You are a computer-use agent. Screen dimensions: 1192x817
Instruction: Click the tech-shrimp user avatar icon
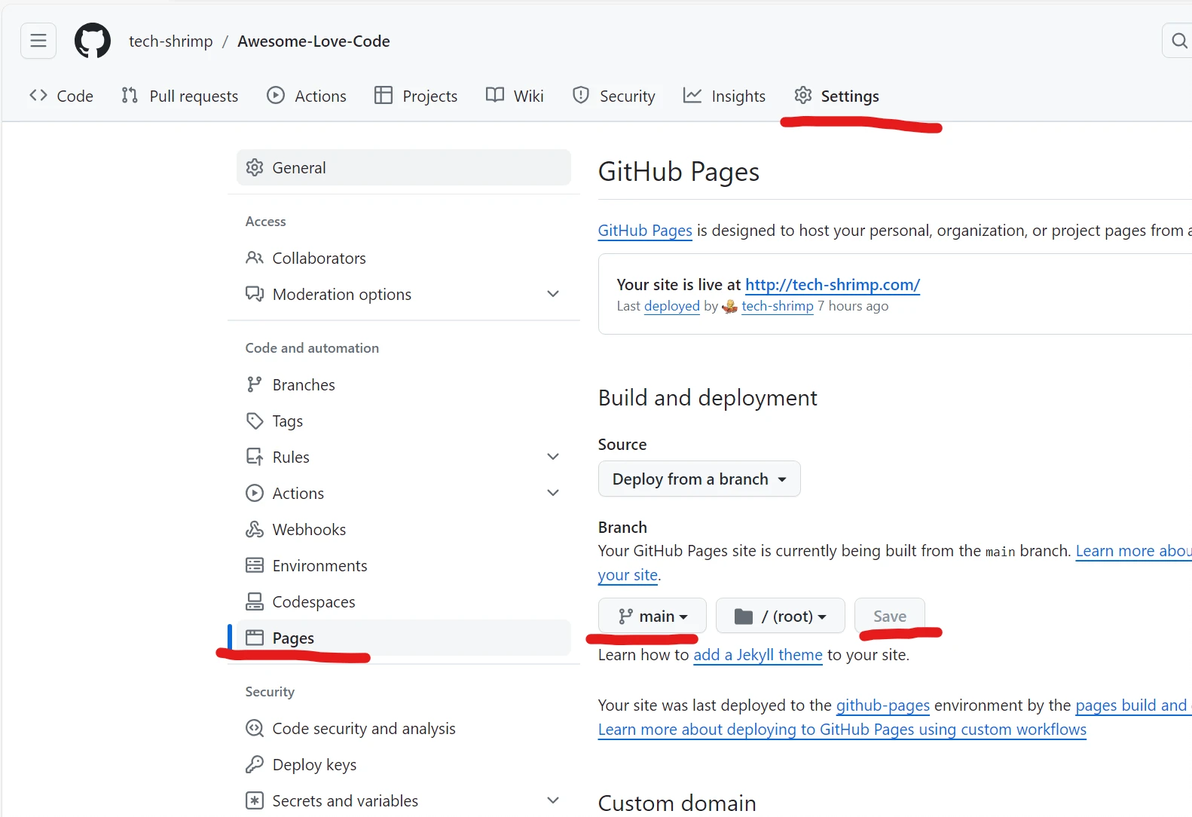click(x=730, y=306)
